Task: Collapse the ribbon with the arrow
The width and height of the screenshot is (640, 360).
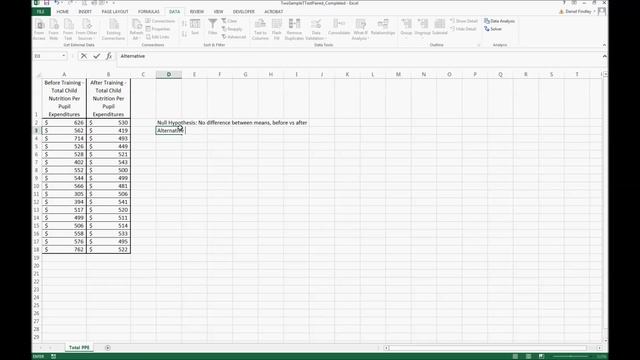Action: click(604, 45)
